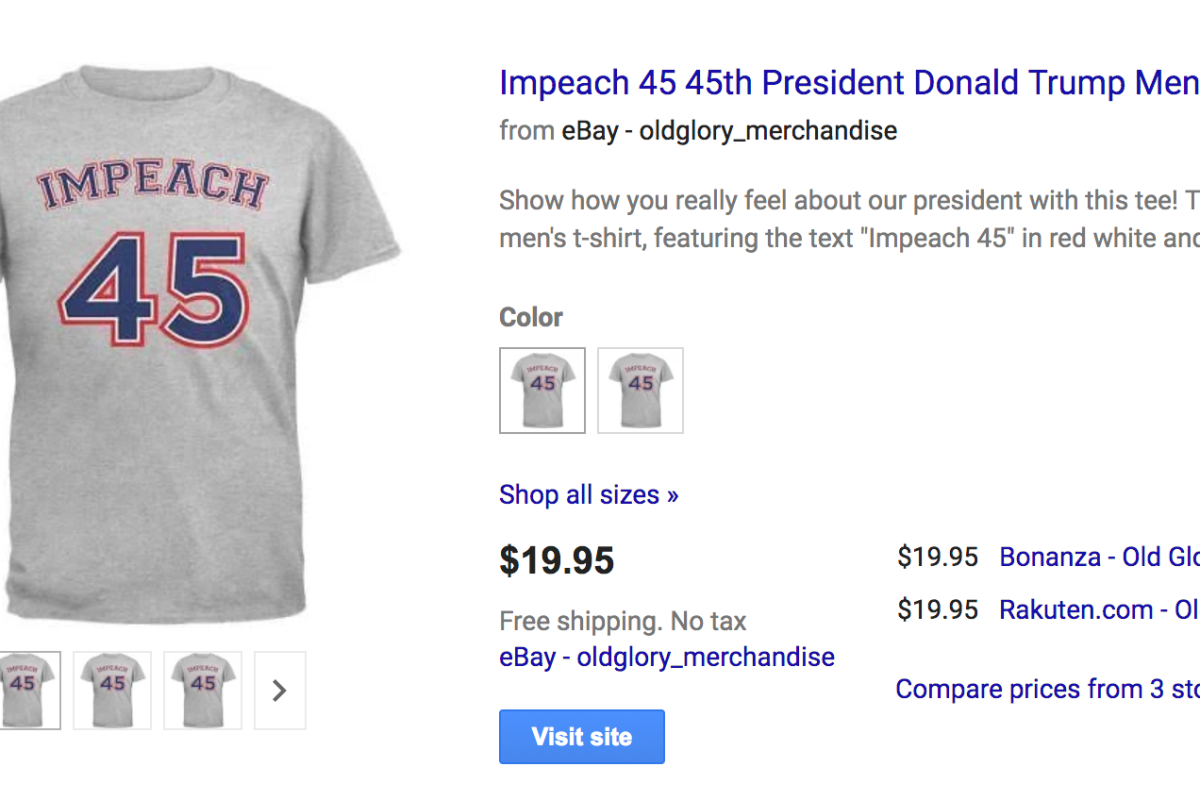Click the Free shipping. No tax text
The height and width of the screenshot is (800, 1200).
point(622,621)
